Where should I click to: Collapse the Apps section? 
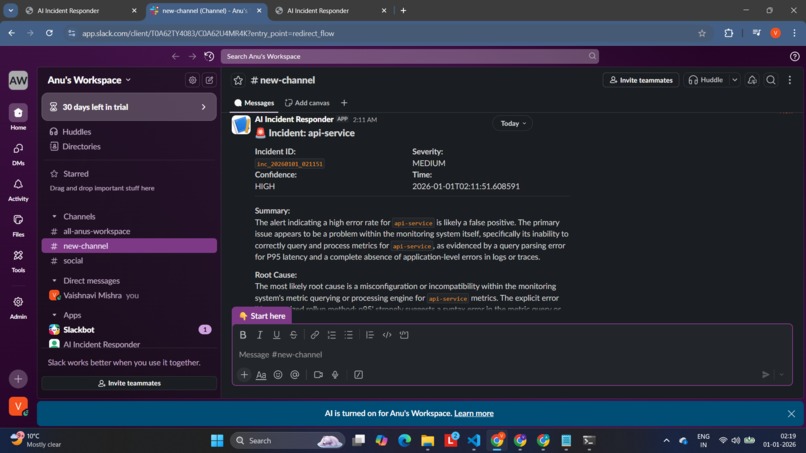pyautogui.click(x=54, y=315)
